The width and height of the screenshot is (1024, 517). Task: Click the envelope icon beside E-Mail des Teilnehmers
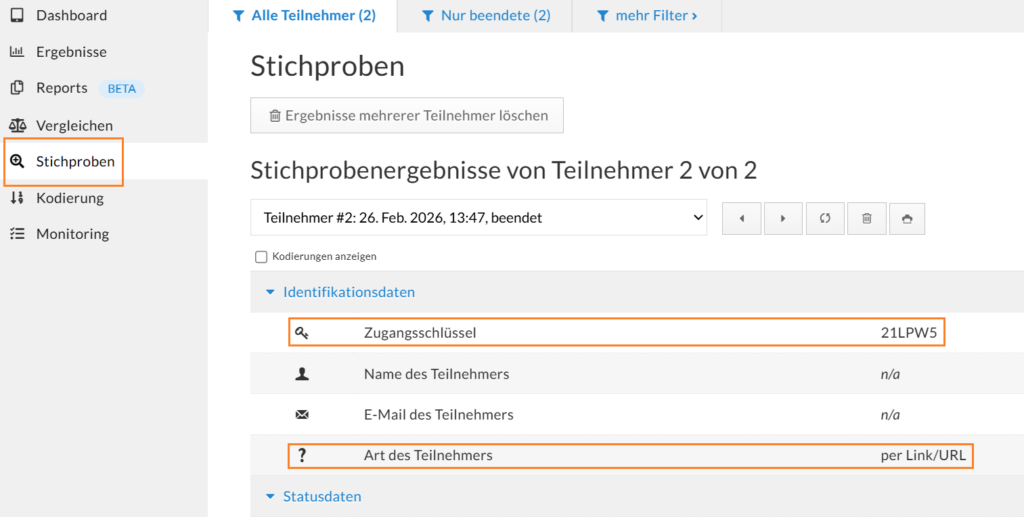click(302, 414)
